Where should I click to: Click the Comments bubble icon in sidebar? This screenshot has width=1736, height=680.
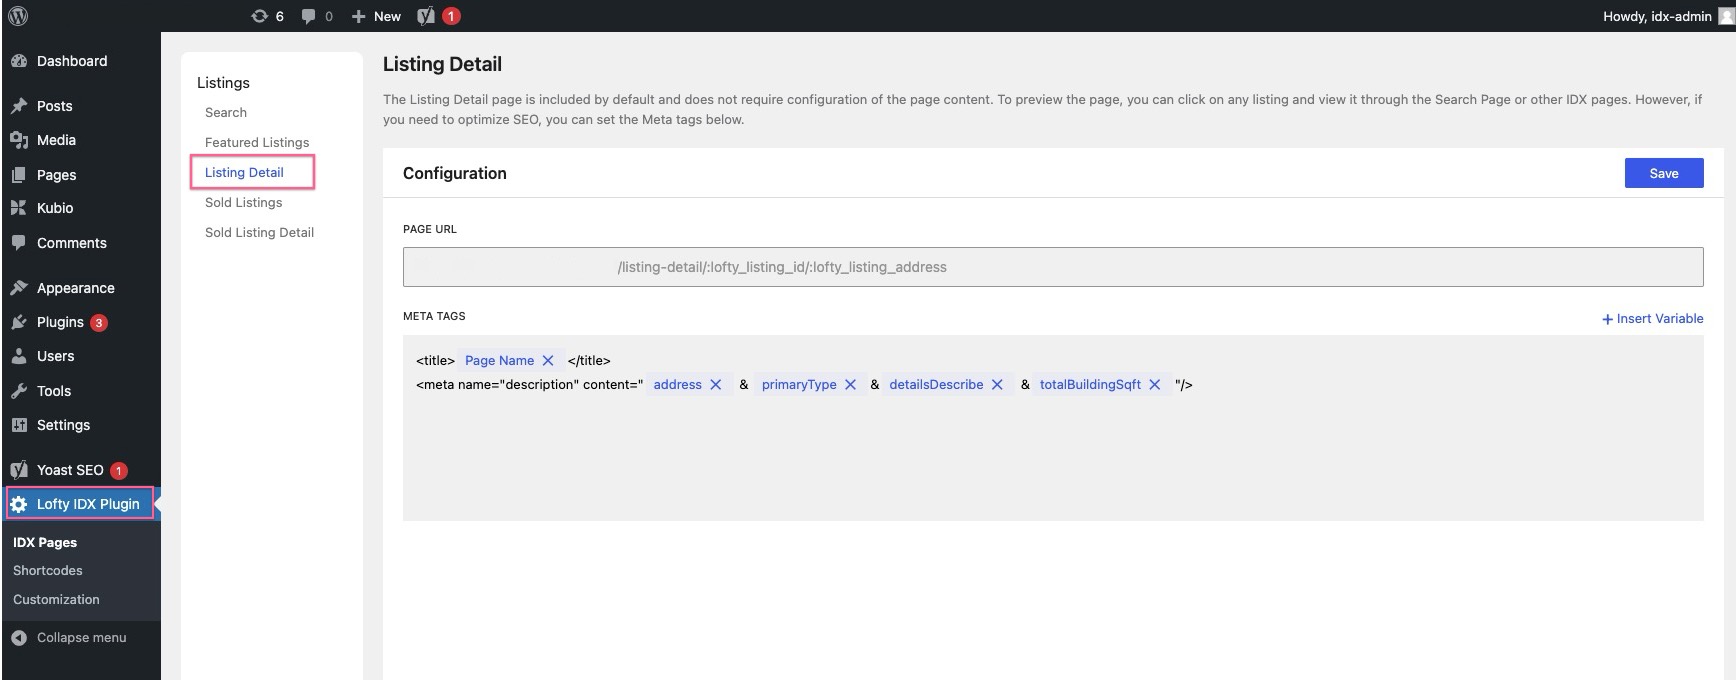(x=19, y=243)
